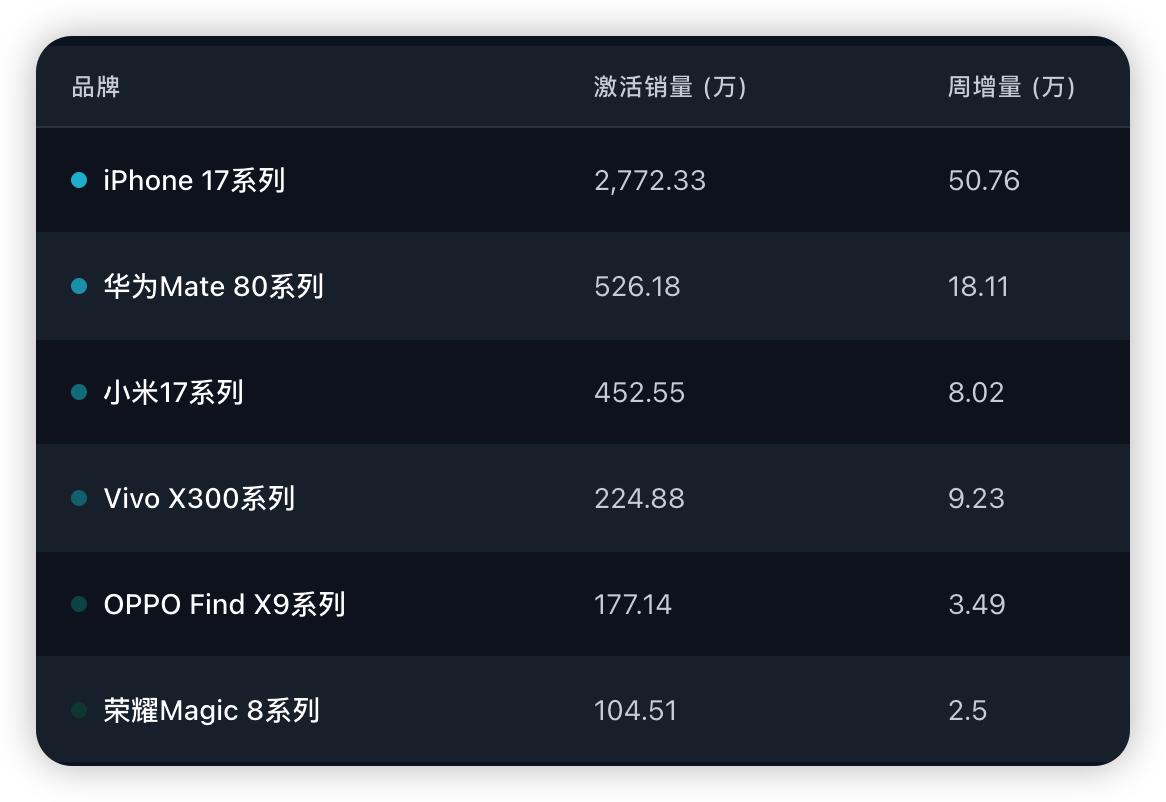
Task: Click the 品牌 column header
Action: pyautogui.click(x=96, y=87)
